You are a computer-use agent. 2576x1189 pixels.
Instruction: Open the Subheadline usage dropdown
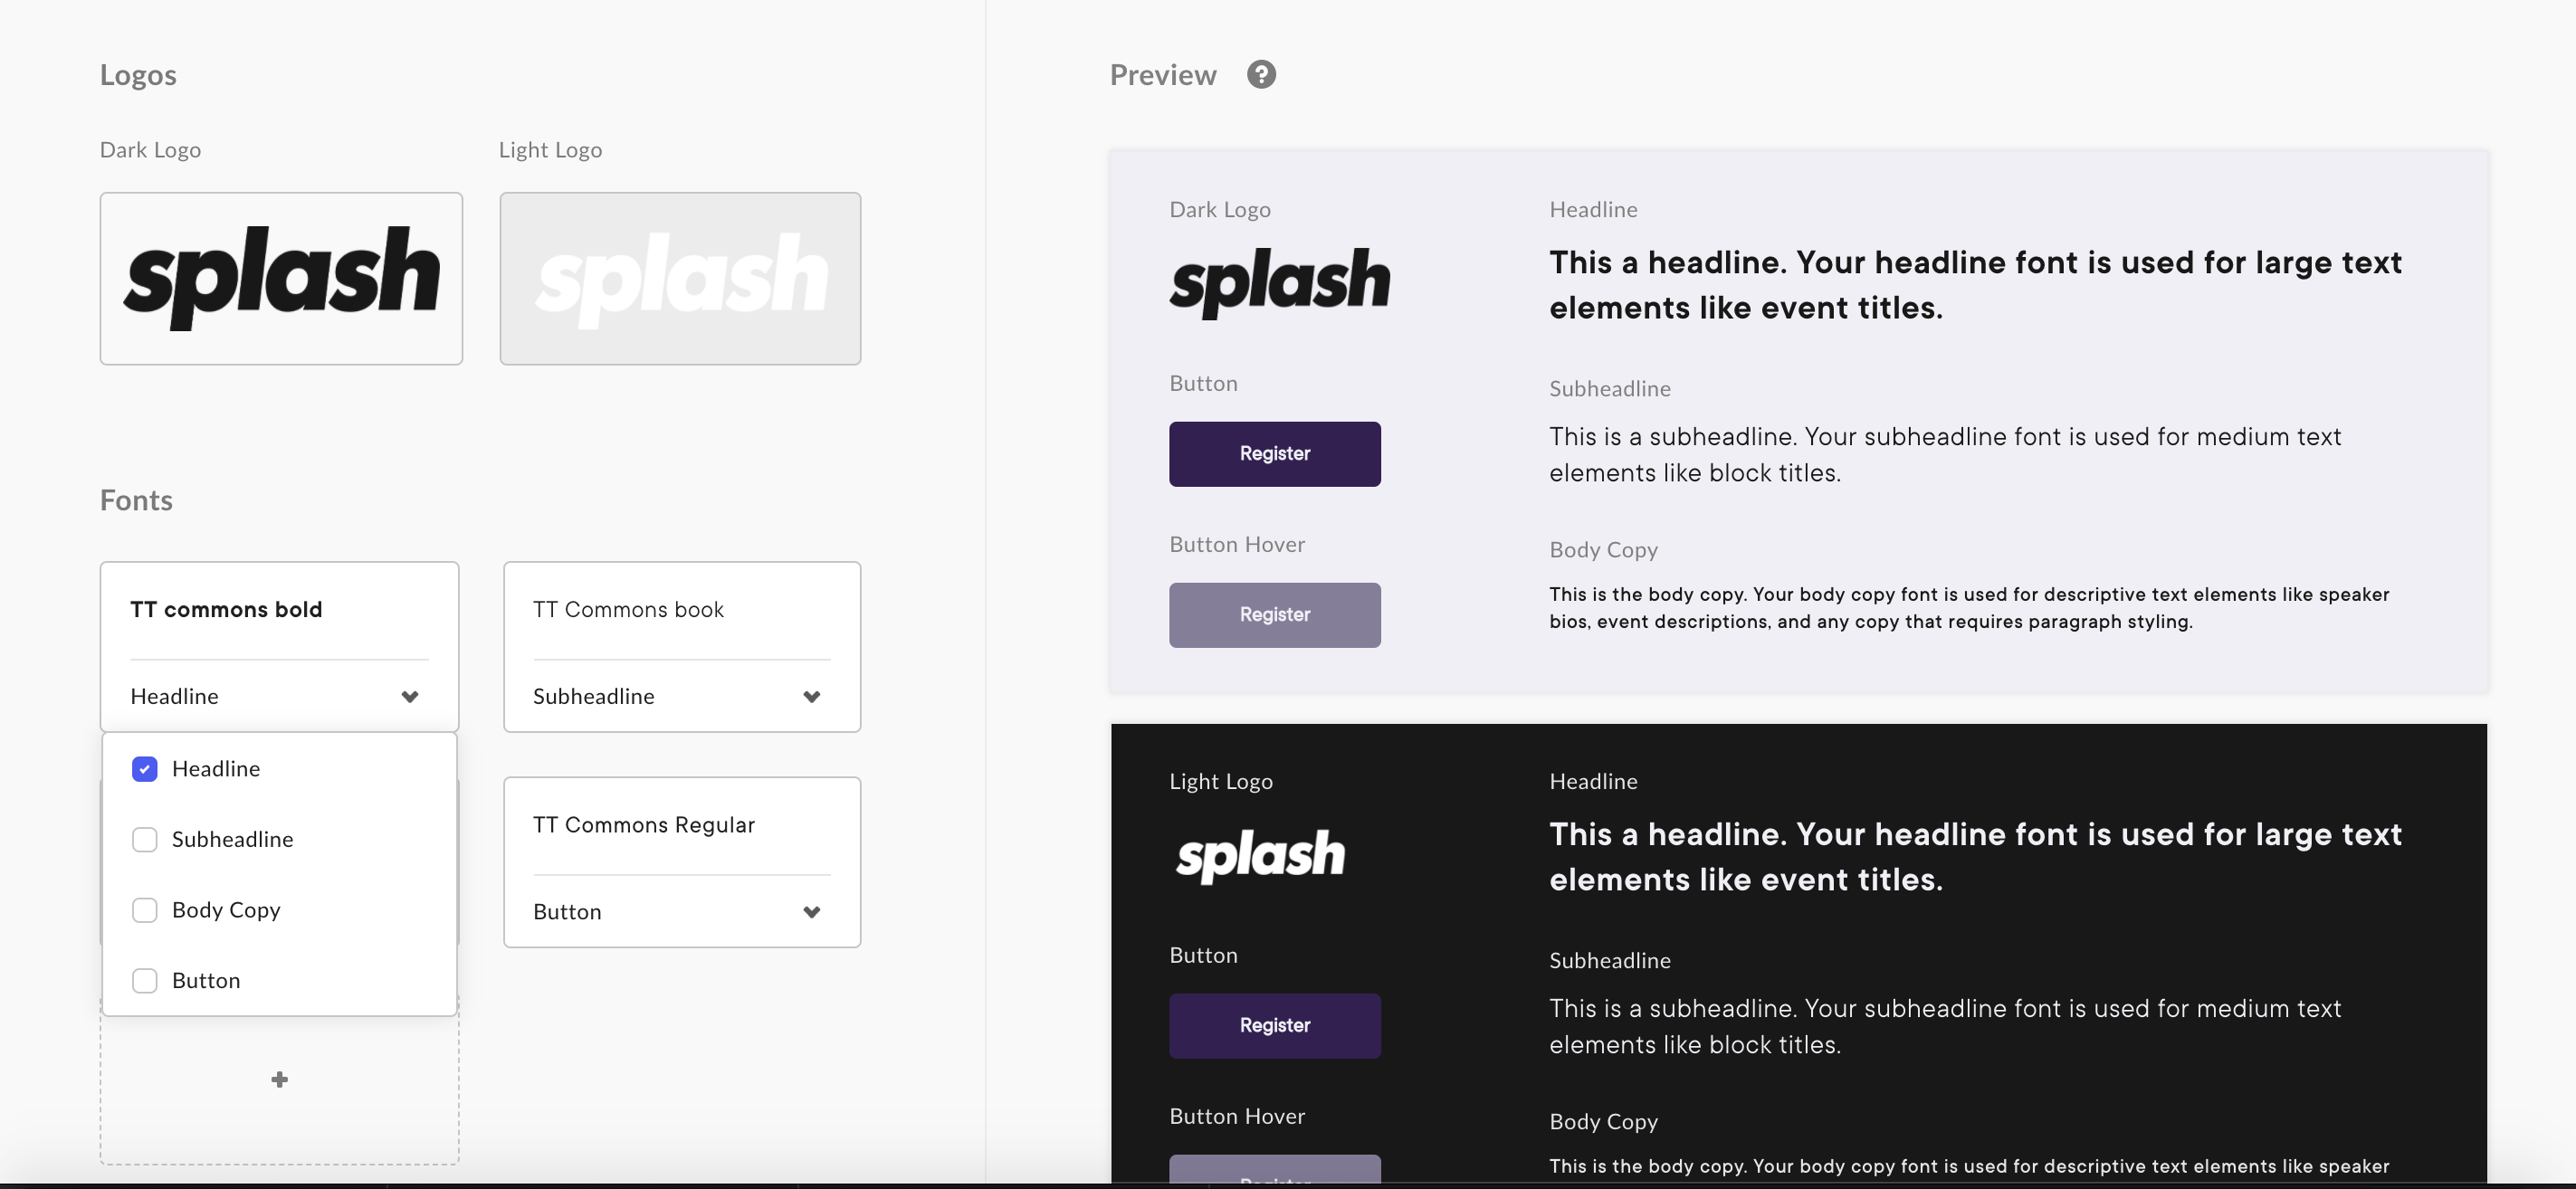pos(682,696)
